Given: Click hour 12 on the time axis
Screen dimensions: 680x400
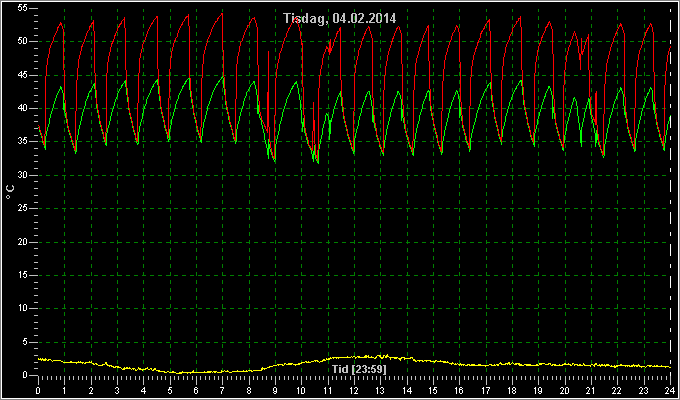Looking at the screenshot, I should click(354, 390).
